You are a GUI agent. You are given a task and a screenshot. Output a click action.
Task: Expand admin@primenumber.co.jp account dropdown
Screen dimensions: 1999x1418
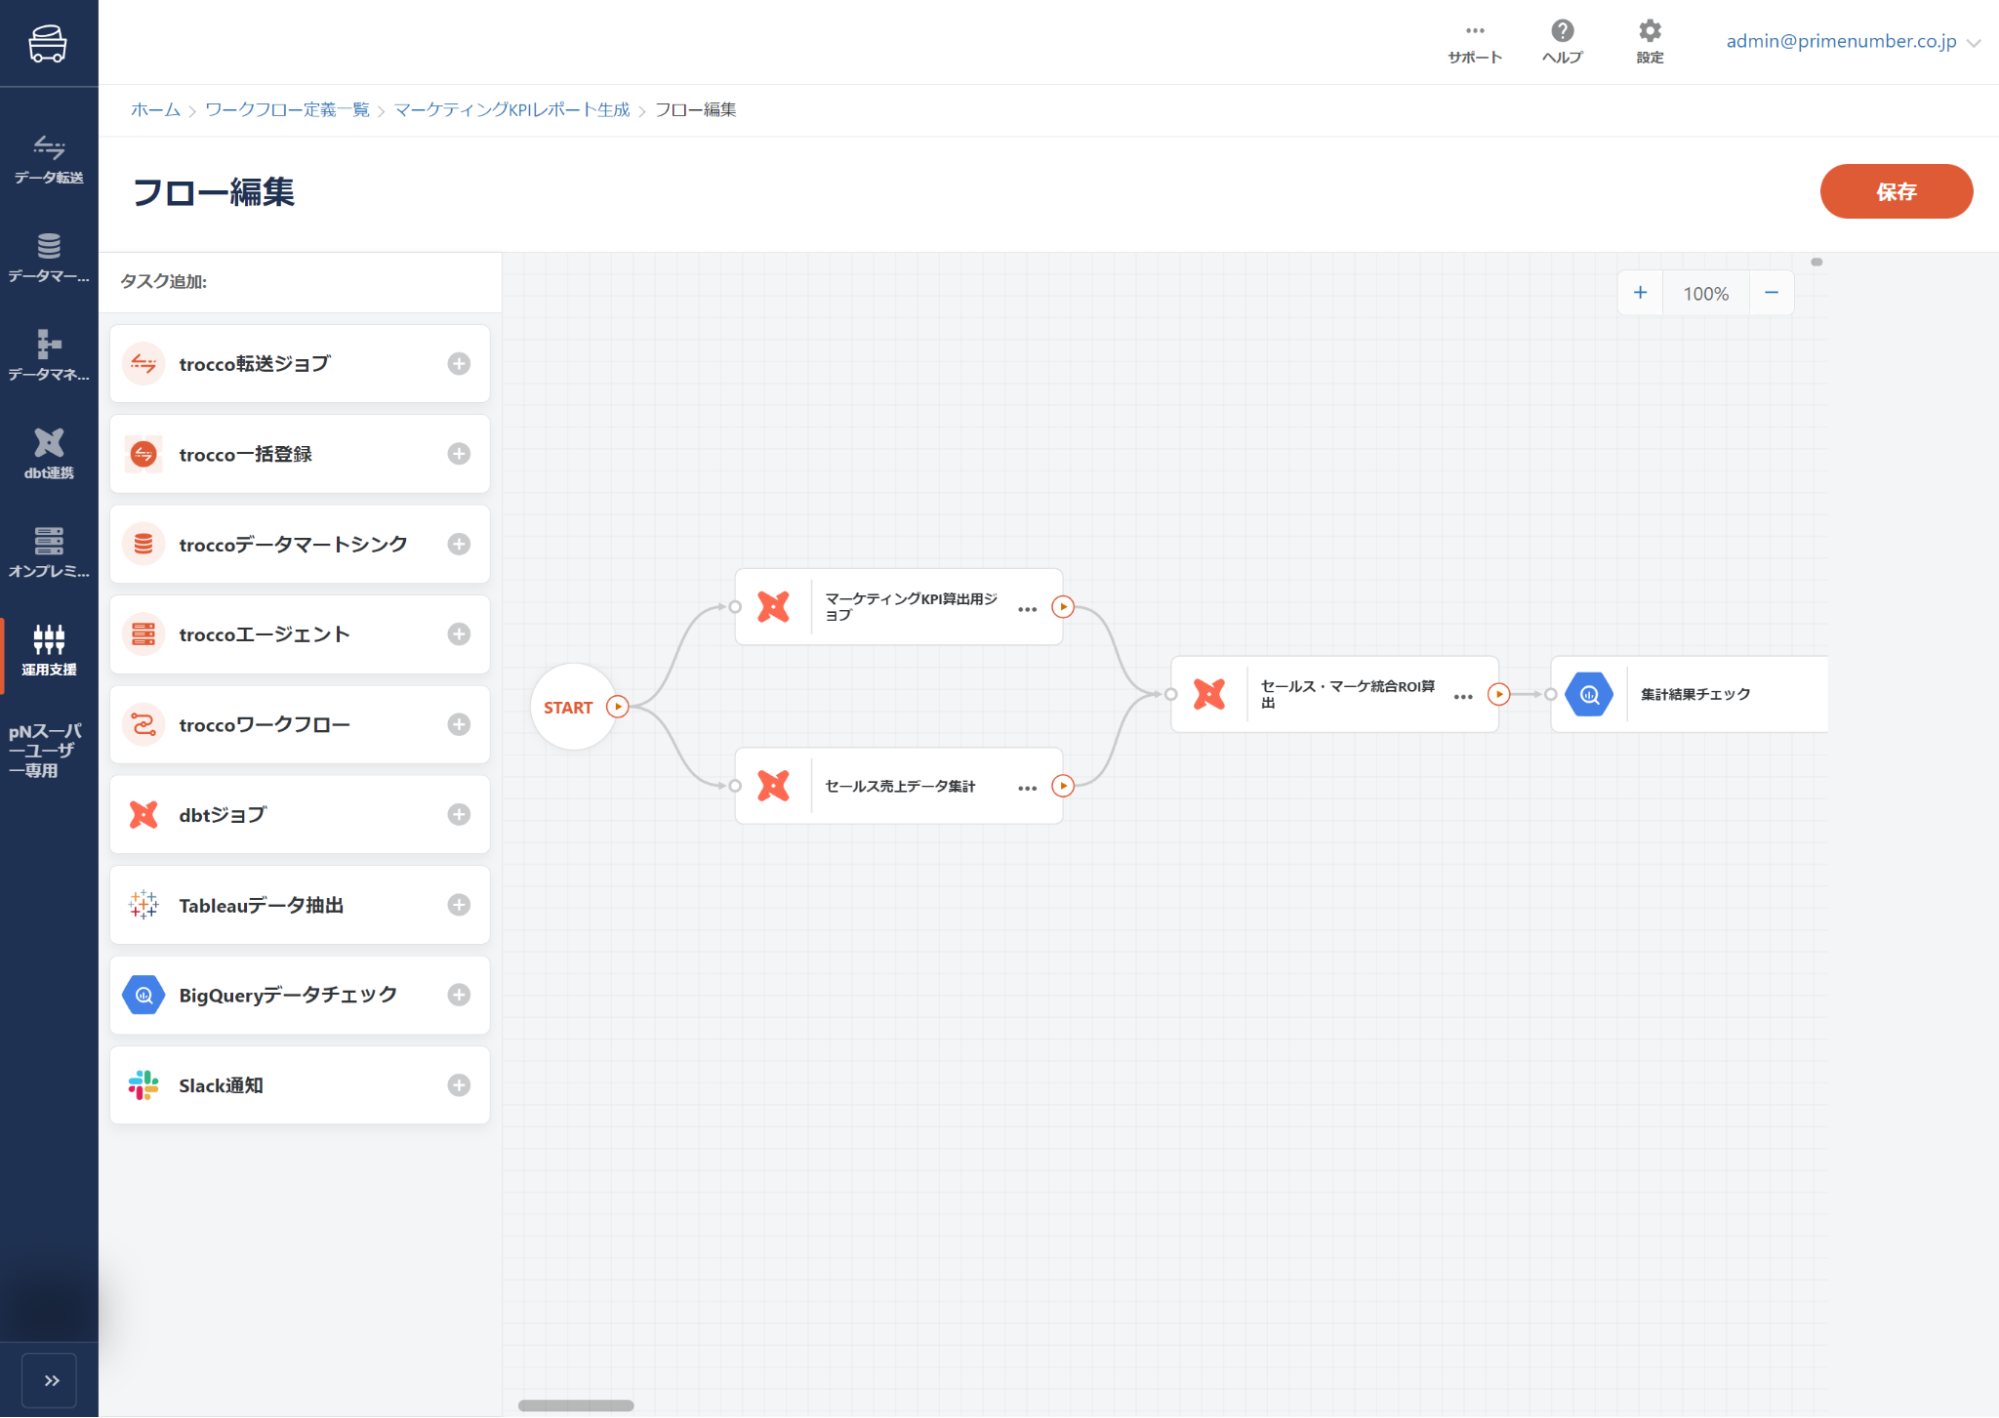click(x=1973, y=42)
